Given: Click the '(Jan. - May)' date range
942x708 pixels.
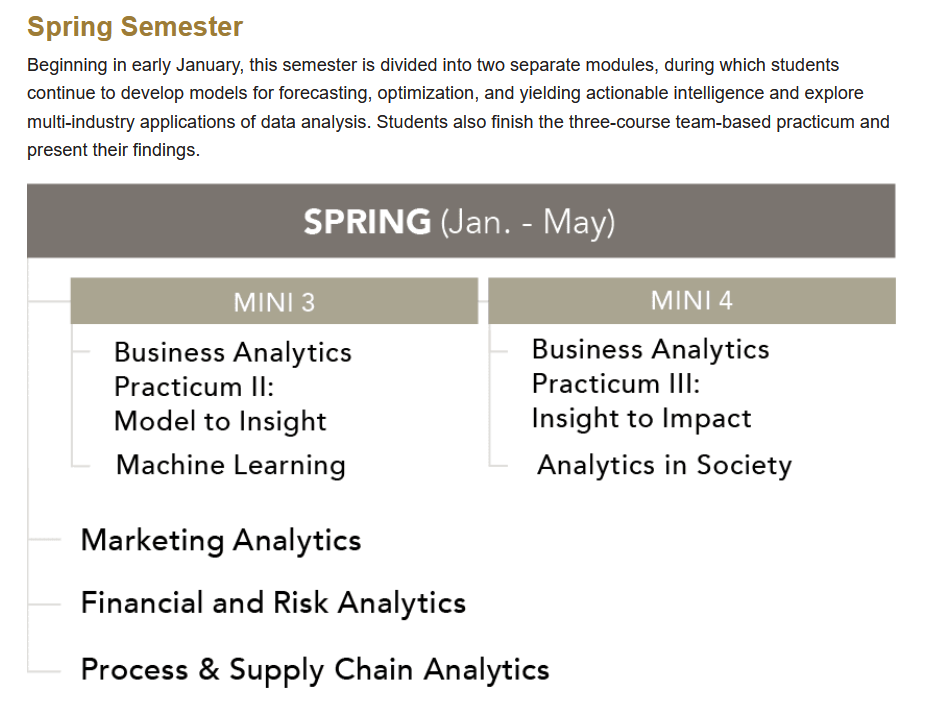Looking at the screenshot, I should click(528, 222).
